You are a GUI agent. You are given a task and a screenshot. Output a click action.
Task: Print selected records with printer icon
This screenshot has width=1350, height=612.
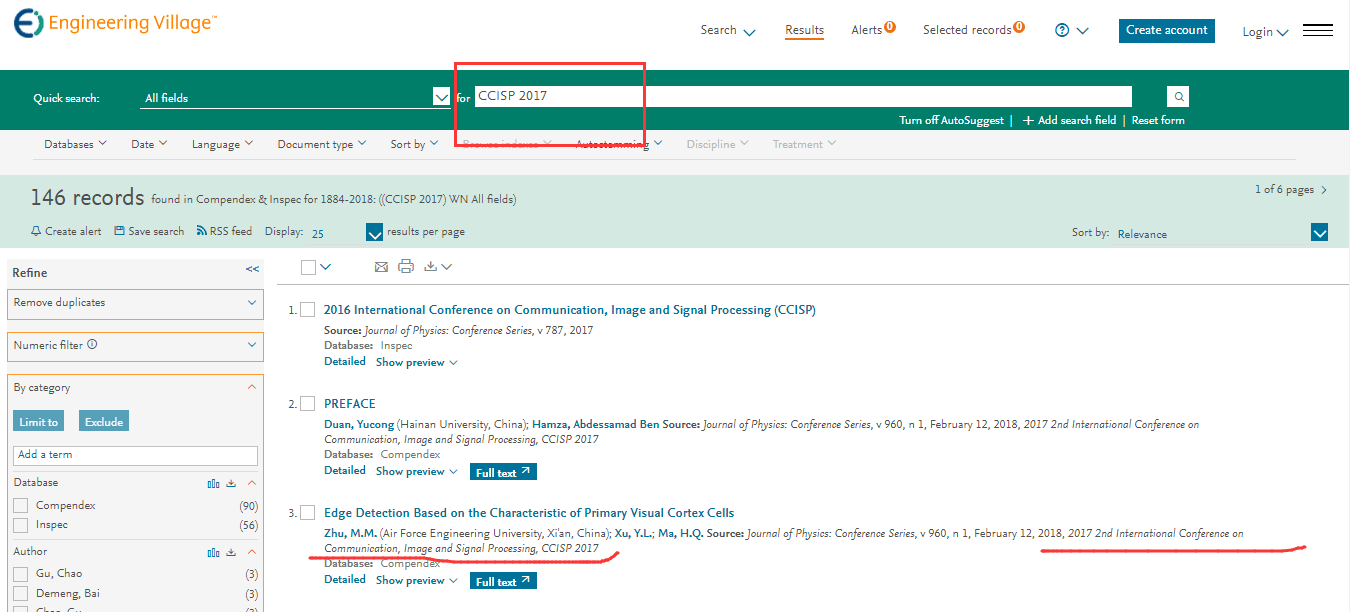(x=406, y=267)
